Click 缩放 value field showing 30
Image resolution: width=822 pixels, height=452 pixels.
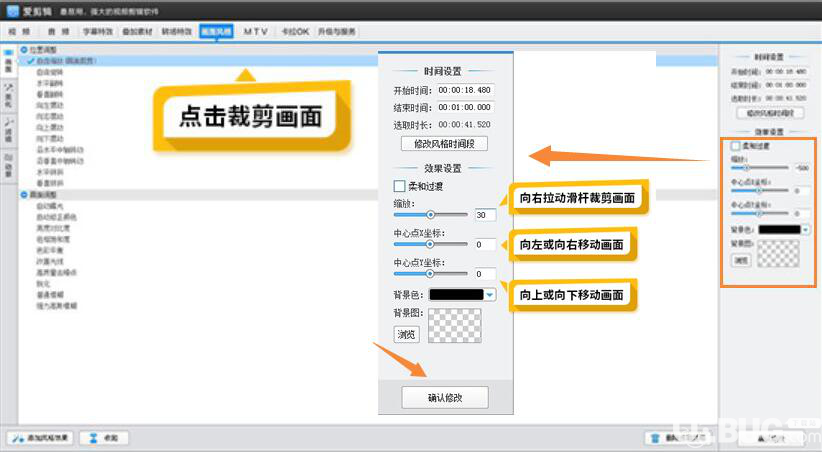(485, 215)
